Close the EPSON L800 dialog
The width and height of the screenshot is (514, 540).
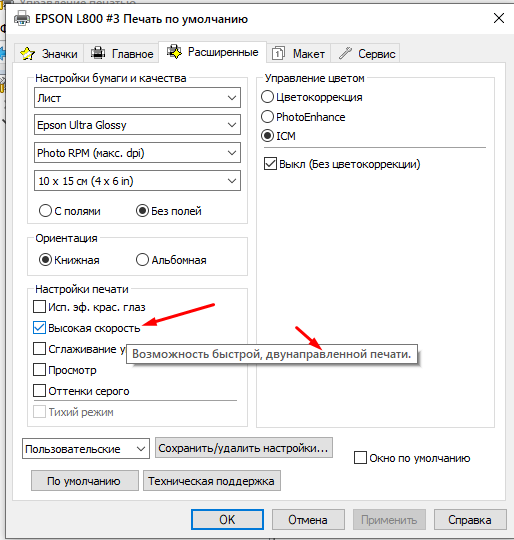click(499, 18)
